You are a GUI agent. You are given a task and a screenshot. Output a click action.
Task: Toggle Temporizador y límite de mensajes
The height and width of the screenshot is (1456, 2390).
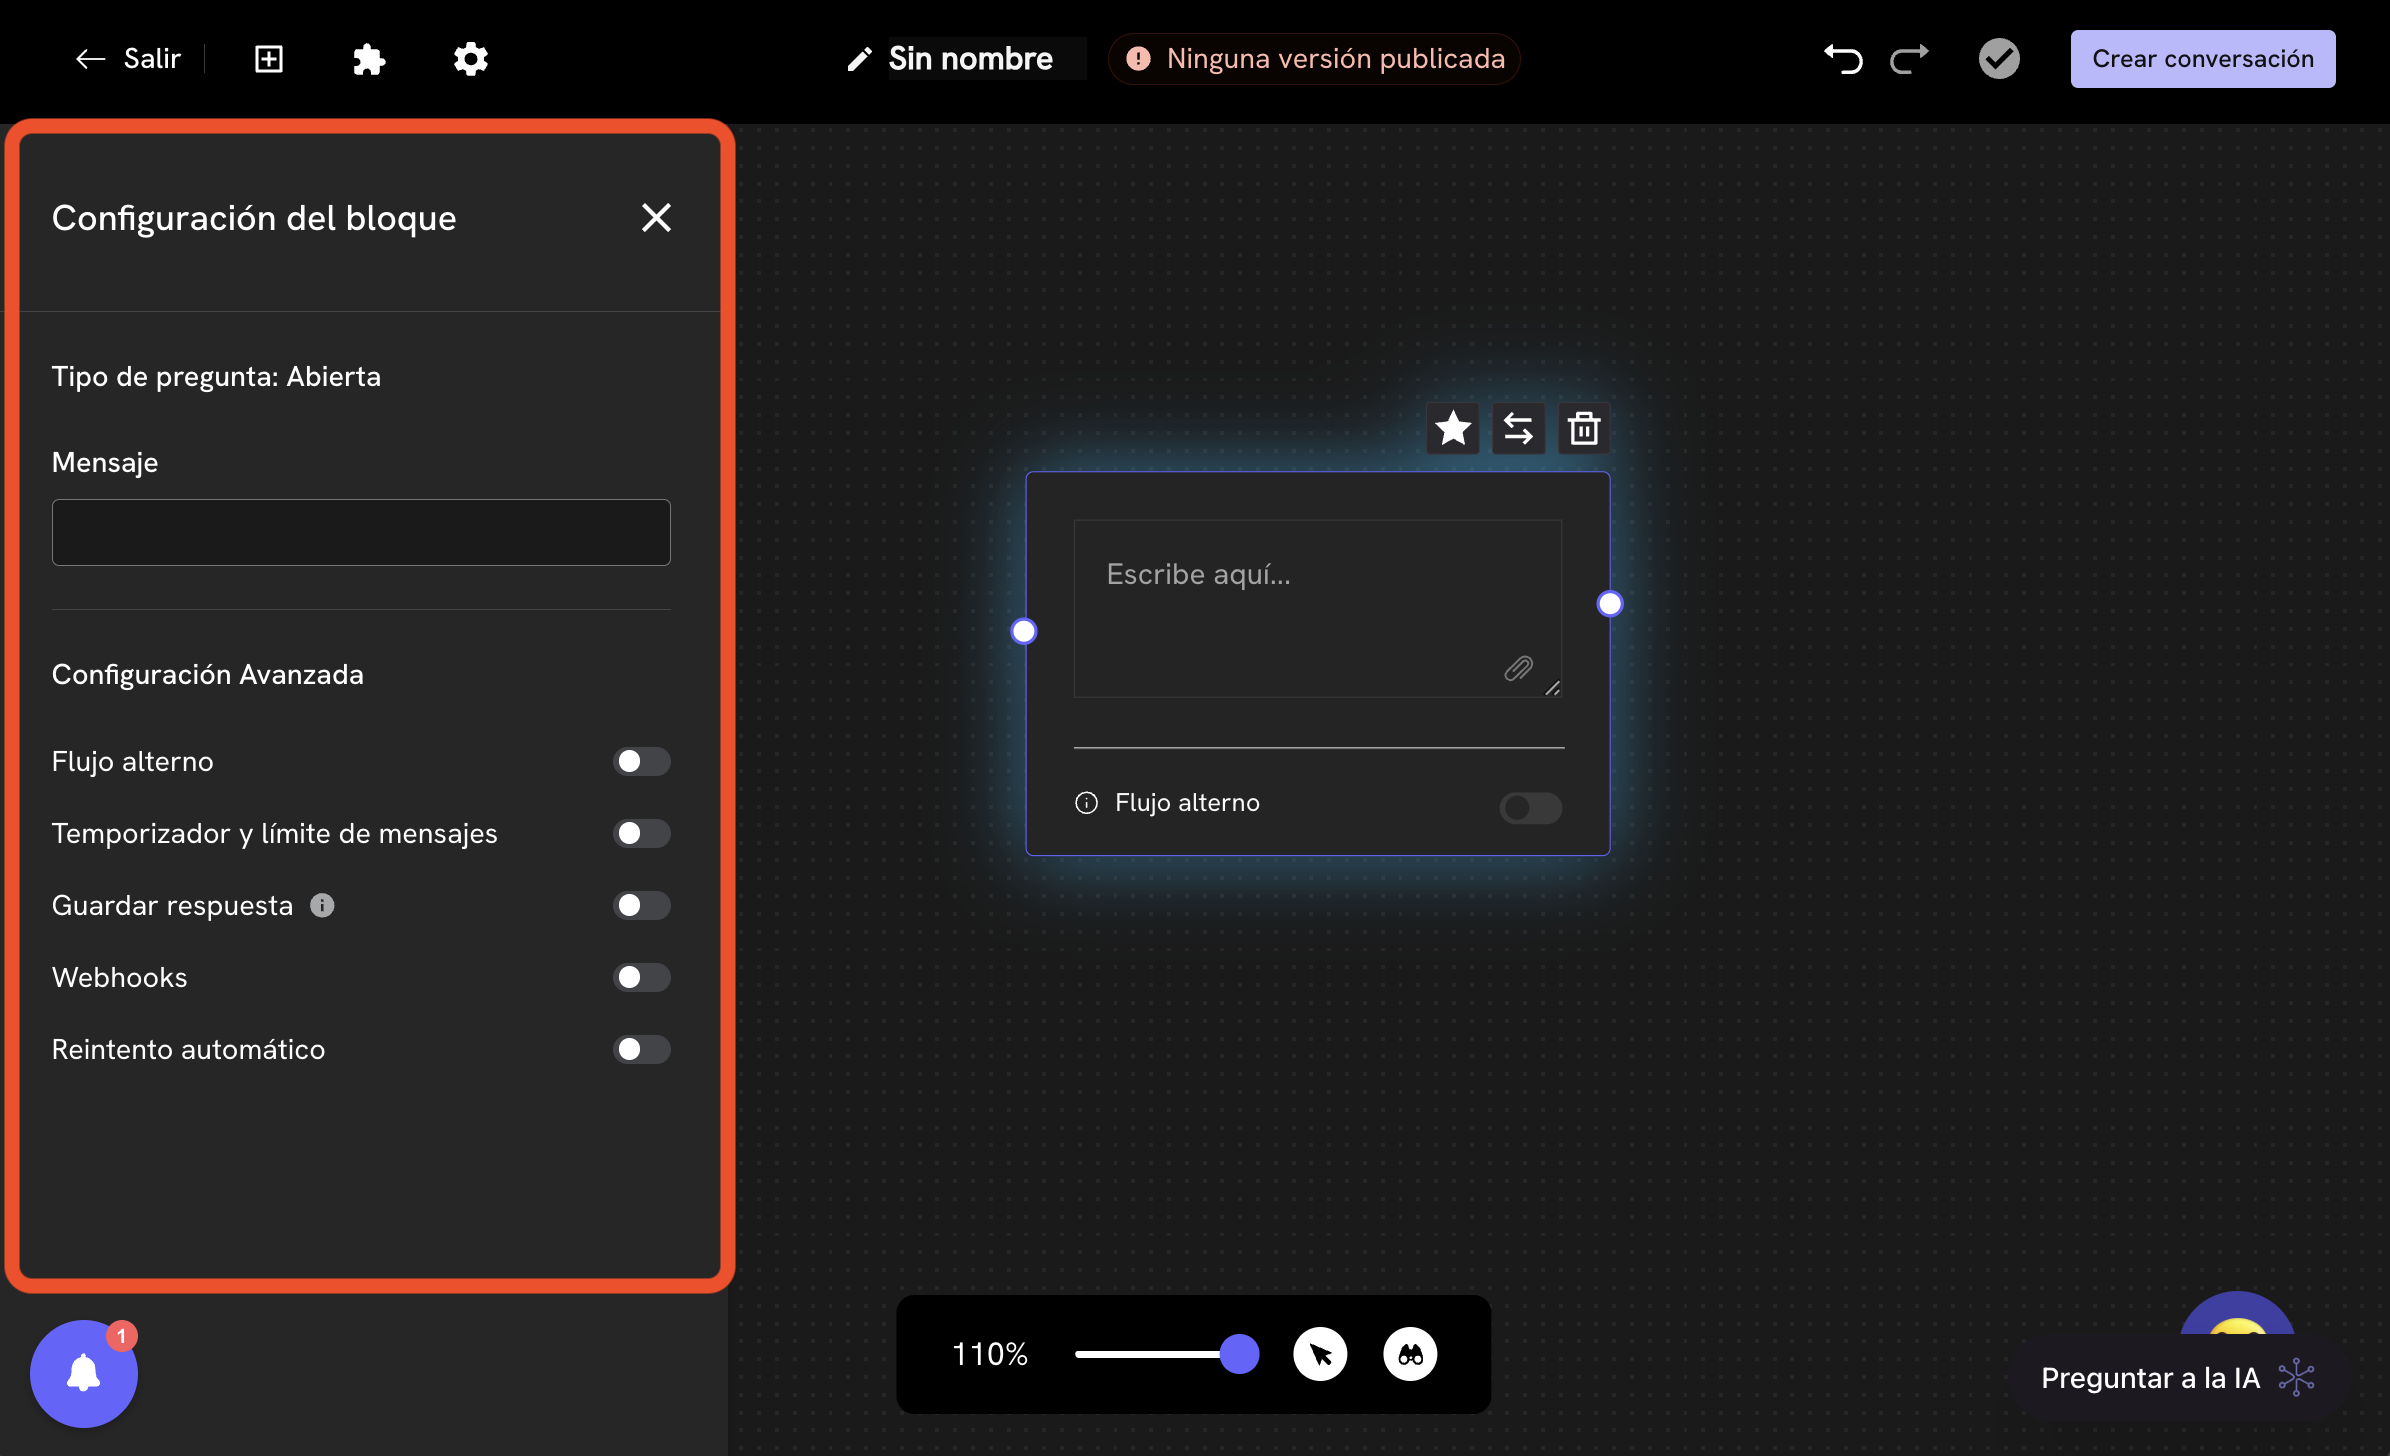click(x=641, y=834)
